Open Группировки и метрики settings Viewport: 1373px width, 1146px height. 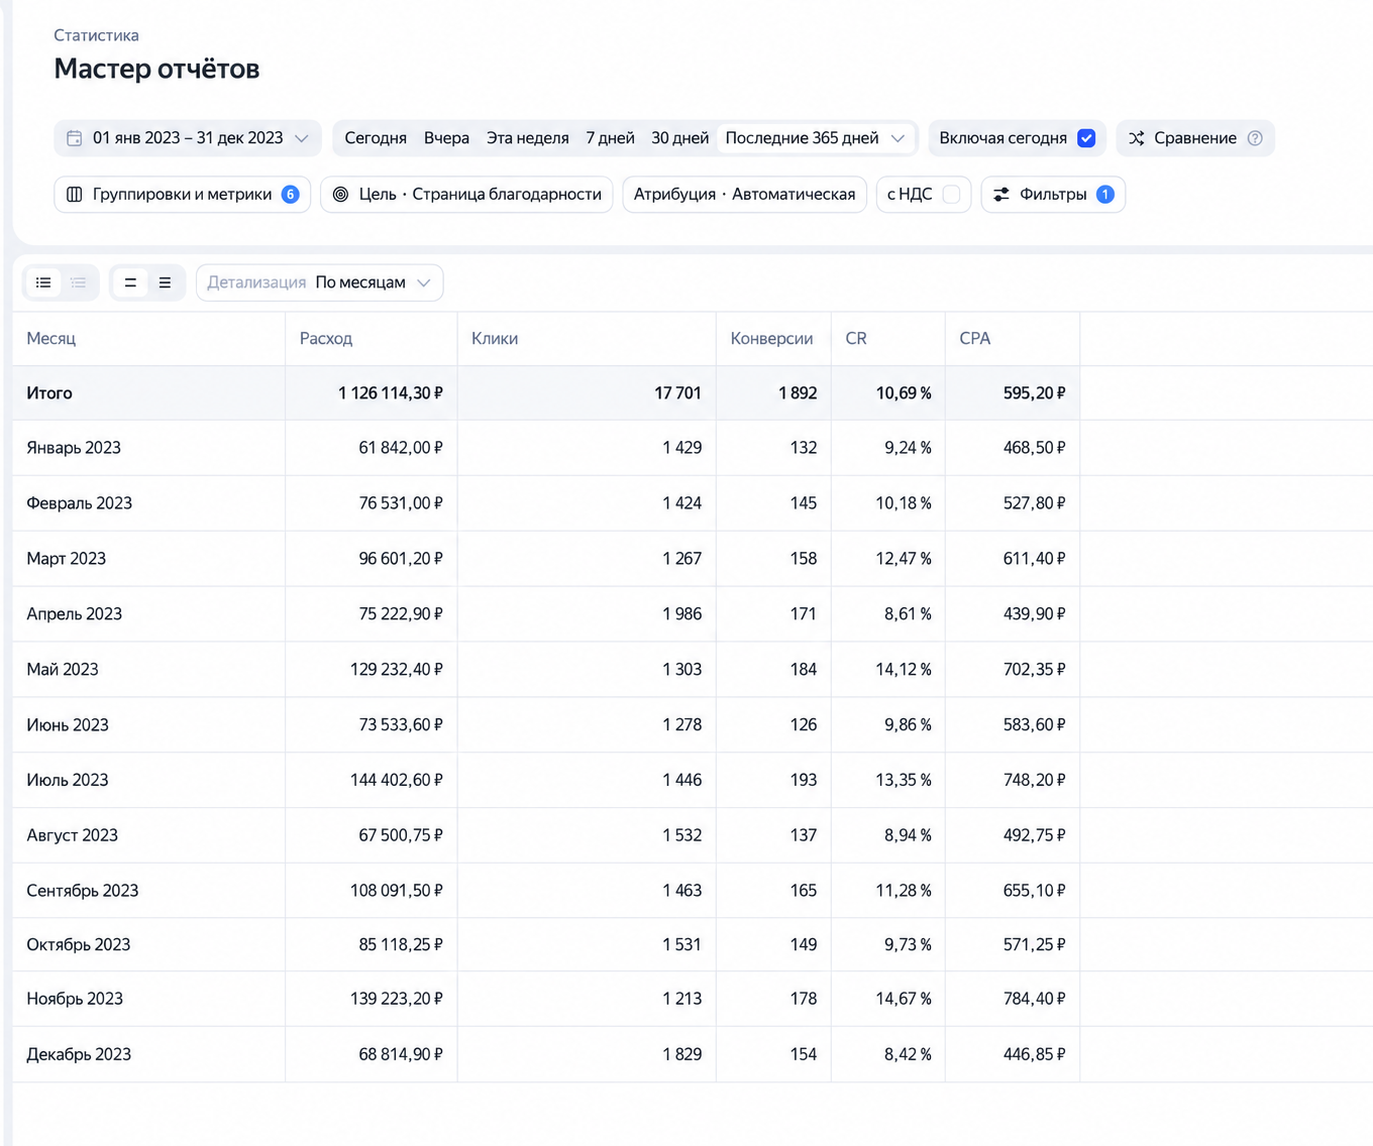pos(182,194)
